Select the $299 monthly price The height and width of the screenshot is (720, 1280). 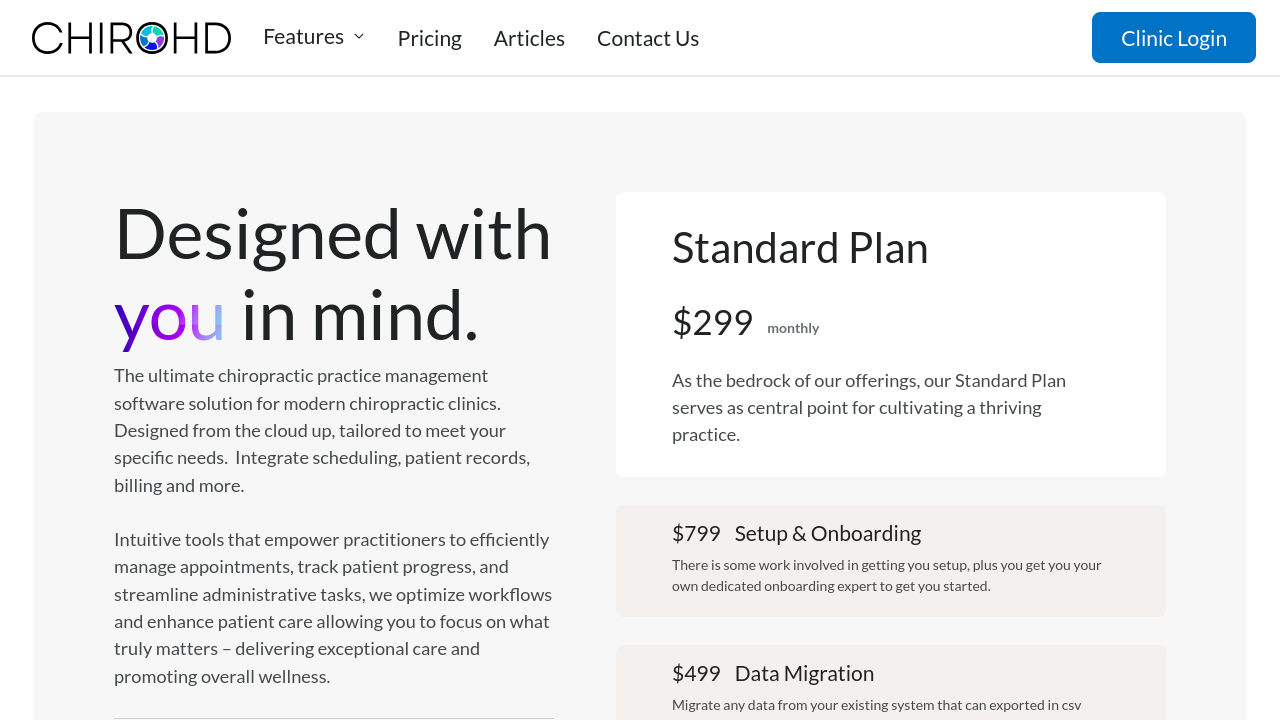tap(712, 322)
